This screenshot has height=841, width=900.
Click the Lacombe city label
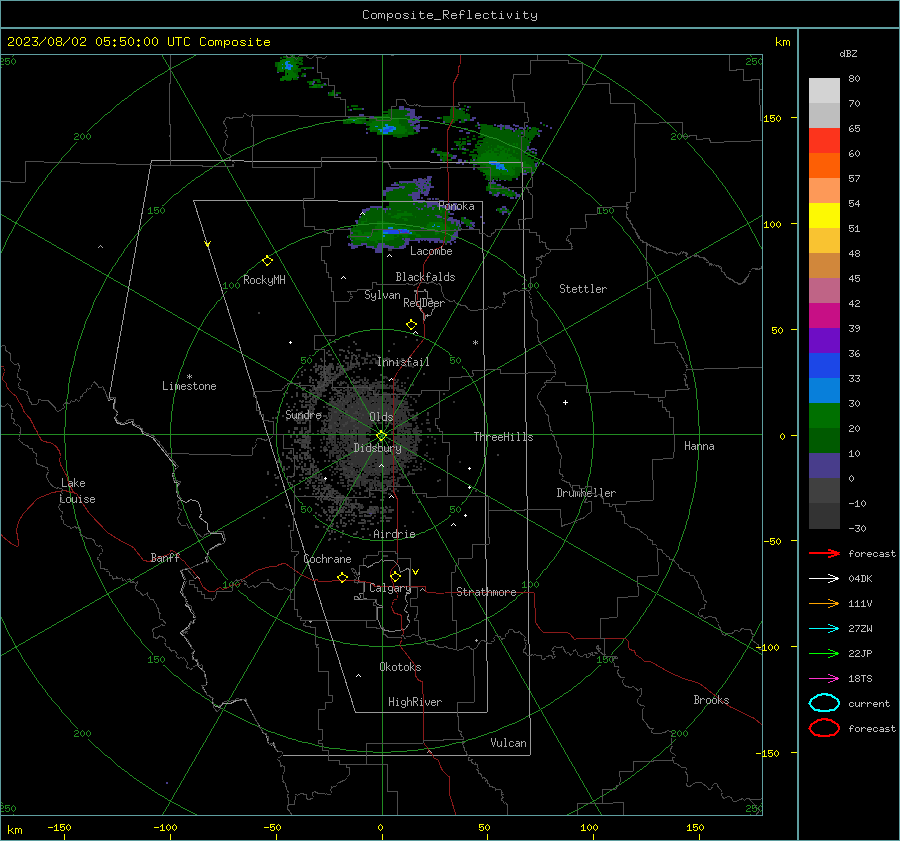[x=431, y=251]
